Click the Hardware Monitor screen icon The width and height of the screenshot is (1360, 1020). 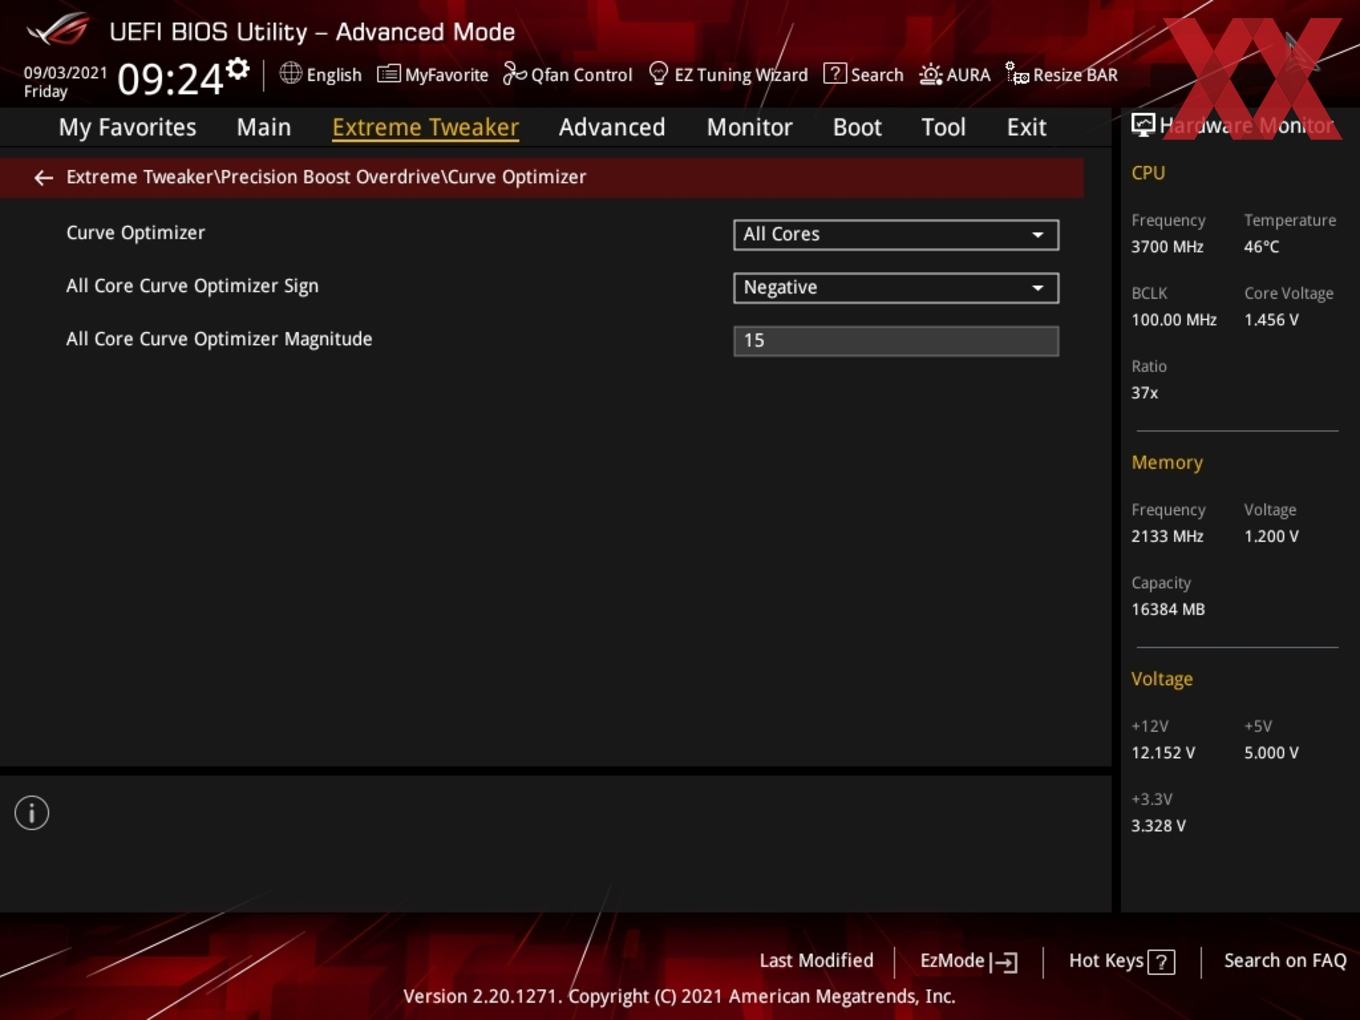[x=1143, y=124]
